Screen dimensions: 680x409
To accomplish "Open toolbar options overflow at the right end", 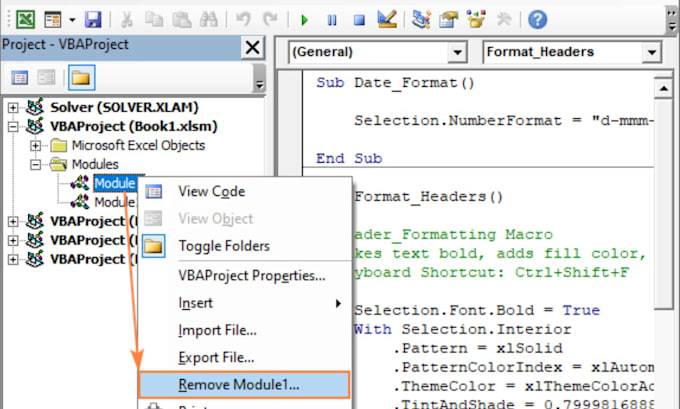I will 672,20.
